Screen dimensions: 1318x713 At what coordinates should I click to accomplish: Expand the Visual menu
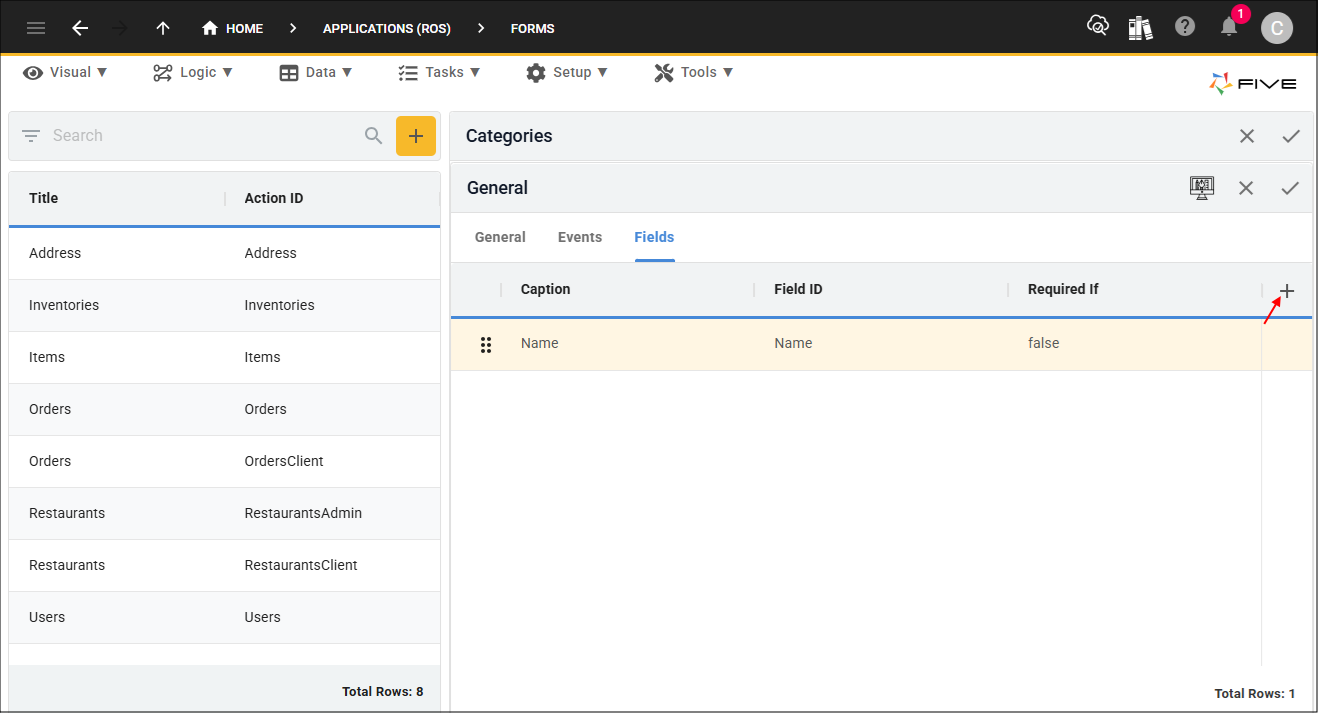[x=65, y=72]
